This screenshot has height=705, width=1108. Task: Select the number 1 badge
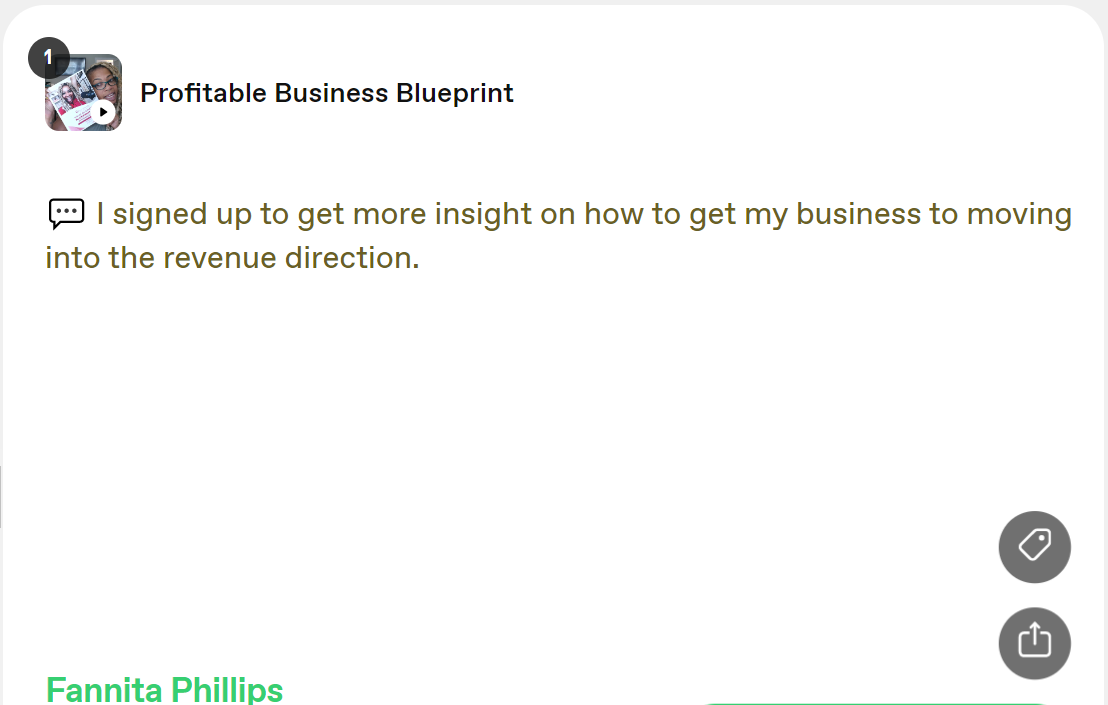(48, 58)
